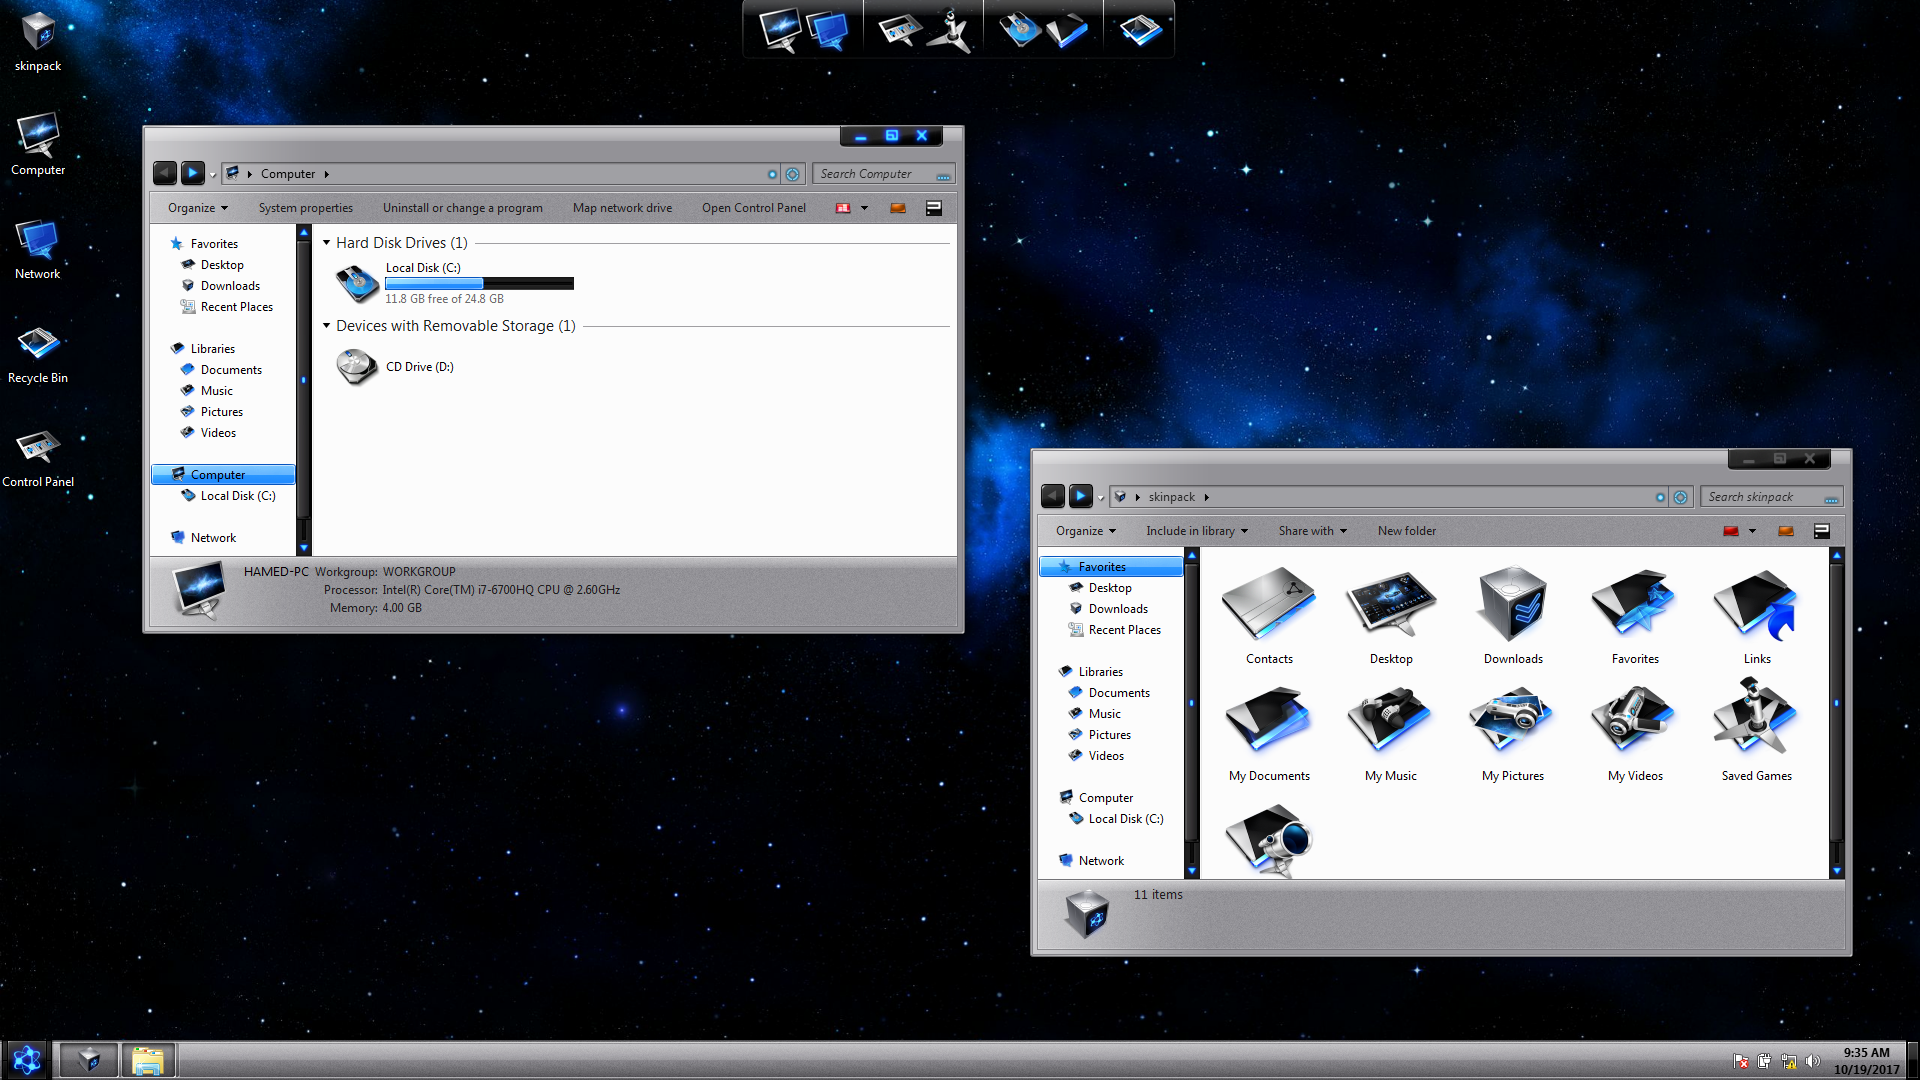Open the Share with menu
The image size is (1920, 1080).
(1312, 531)
